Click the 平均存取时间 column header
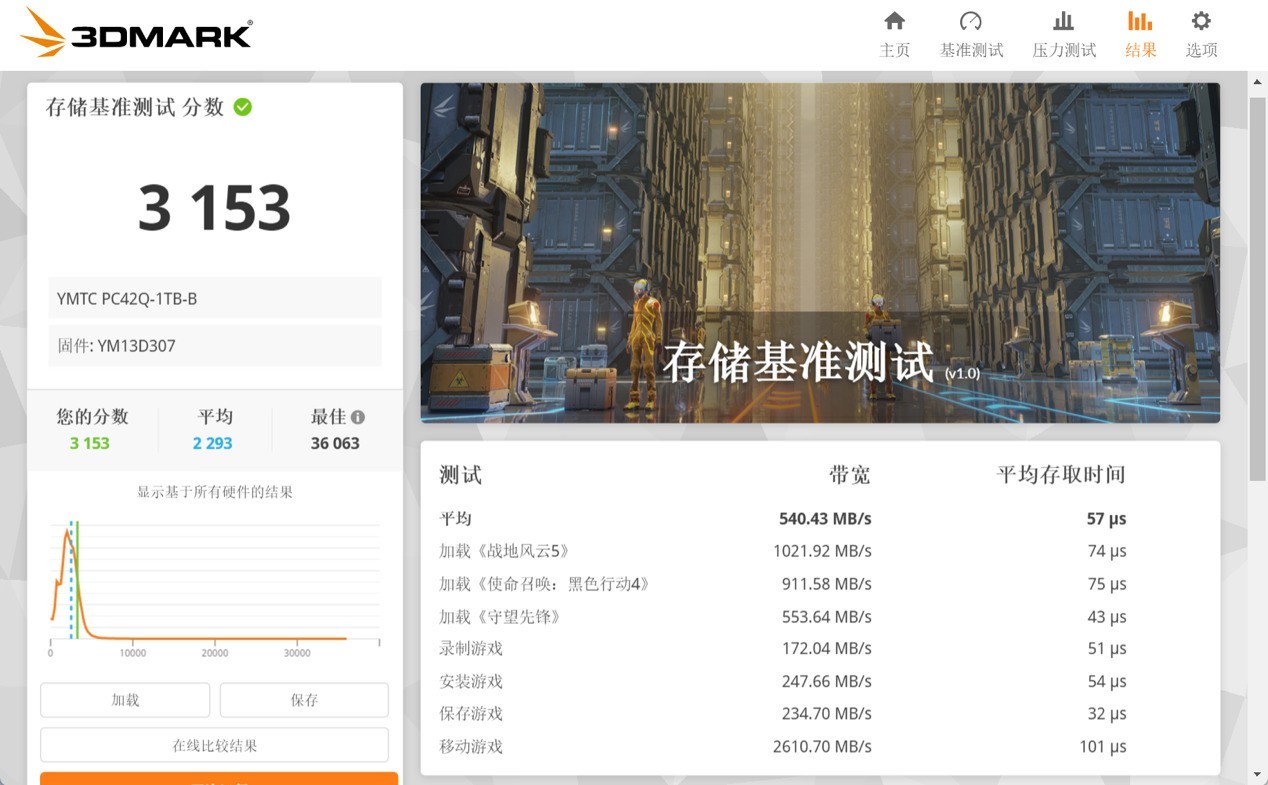The height and width of the screenshot is (785, 1268). (x=1061, y=475)
